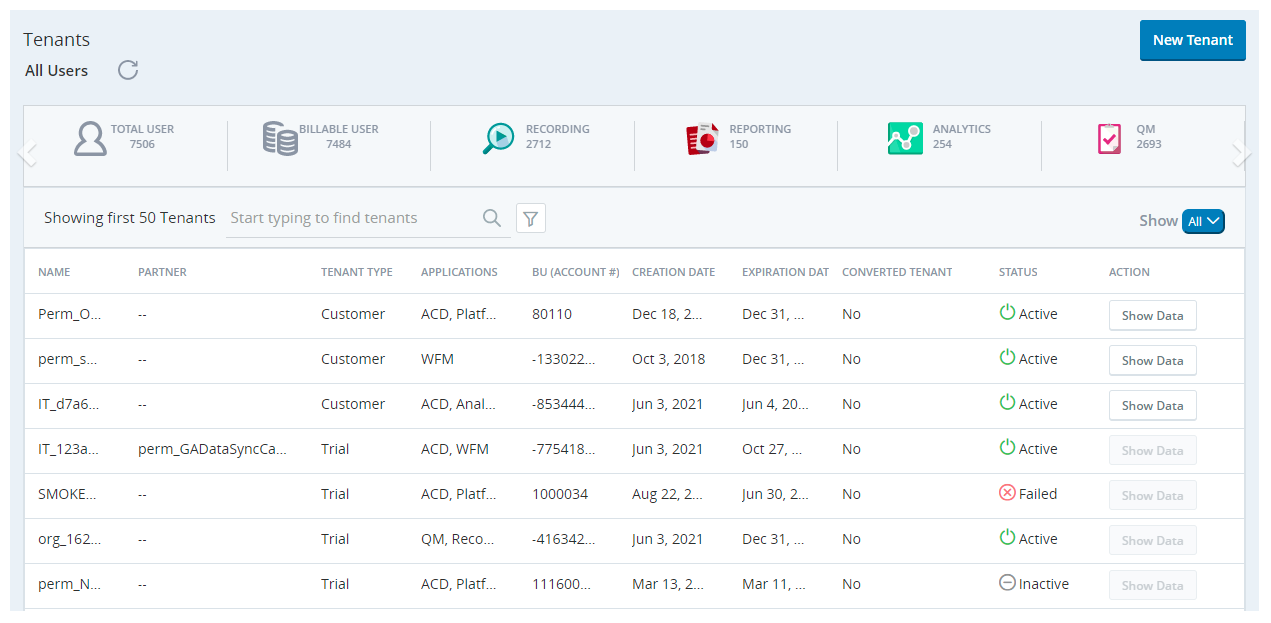Click the New Tenant button
This screenshot has height=623, width=1271.
[1192, 40]
